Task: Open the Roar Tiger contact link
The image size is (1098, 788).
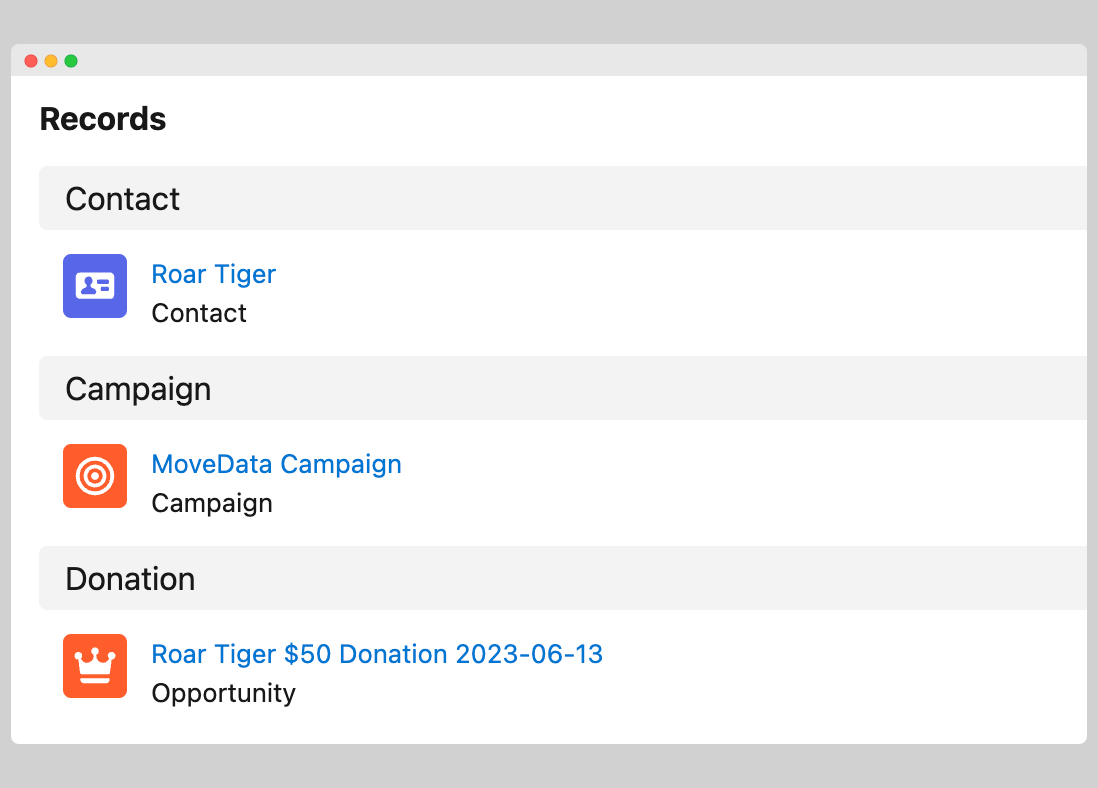Action: click(213, 274)
